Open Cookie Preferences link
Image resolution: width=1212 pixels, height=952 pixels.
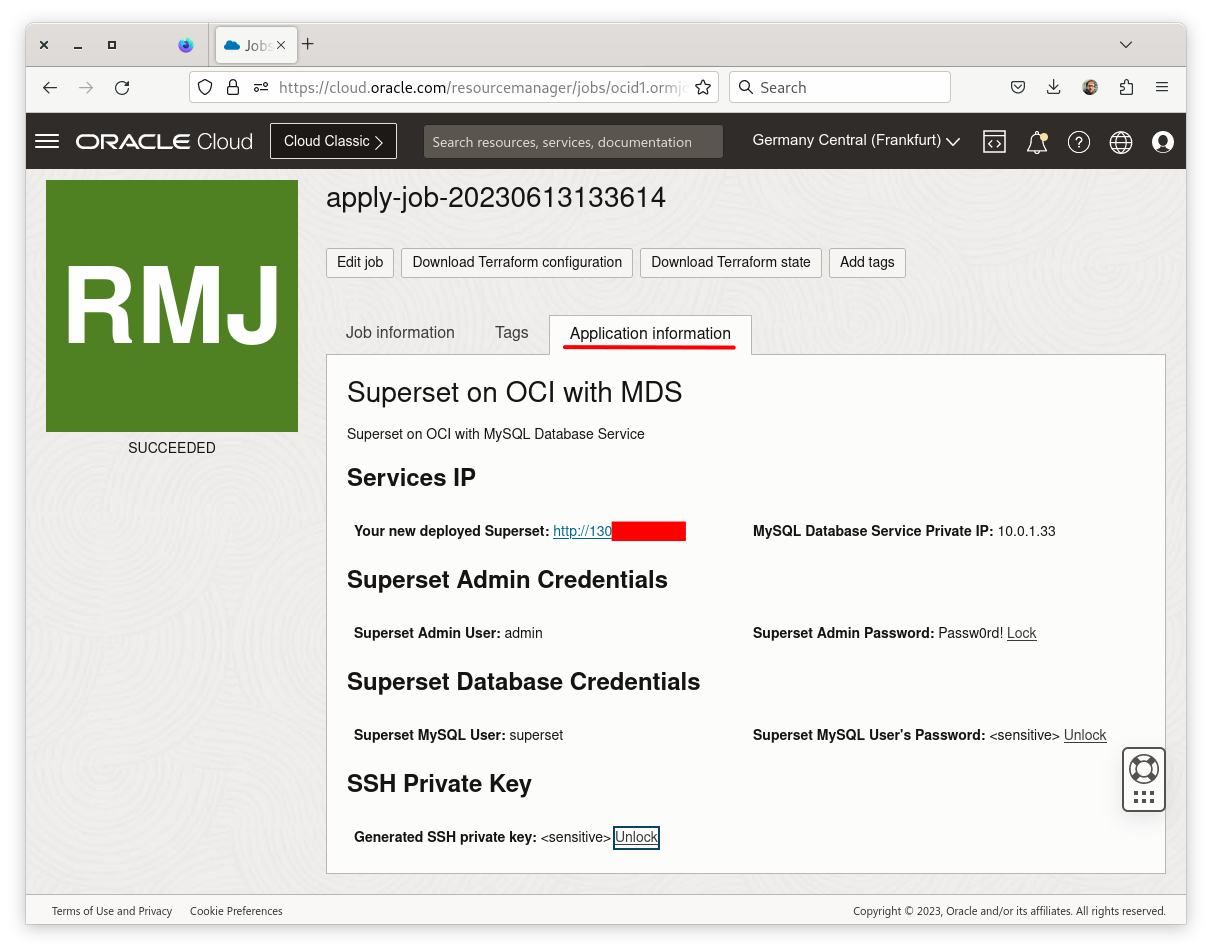pos(236,911)
